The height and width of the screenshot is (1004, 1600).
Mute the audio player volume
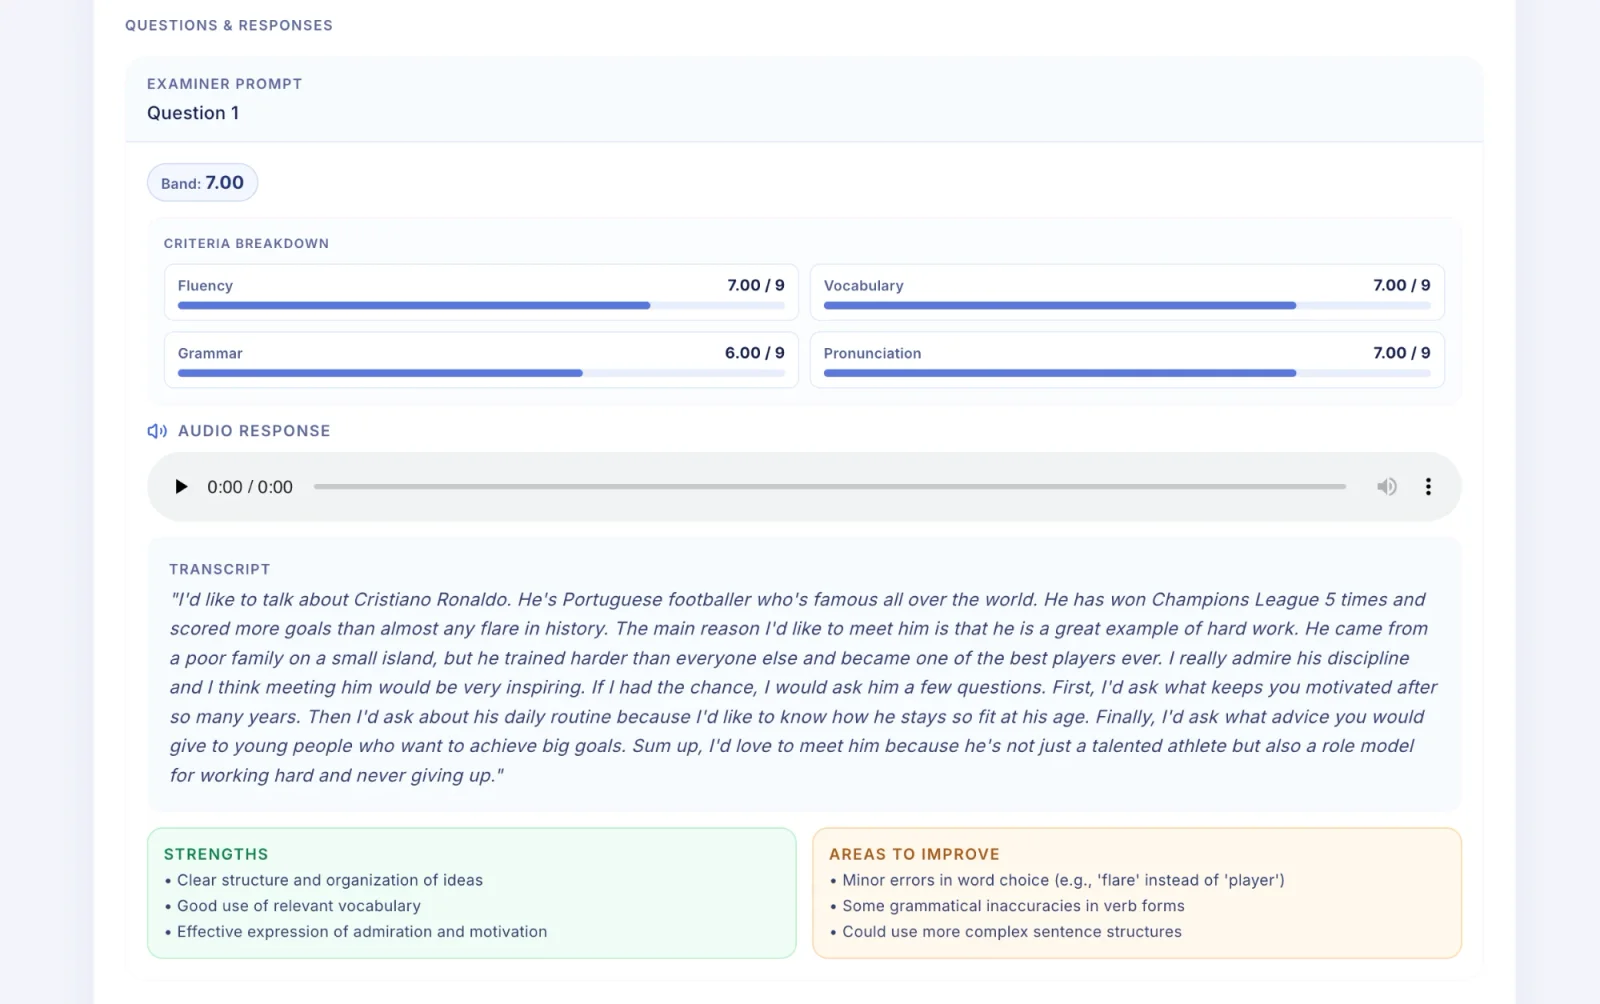(x=1386, y=487)
